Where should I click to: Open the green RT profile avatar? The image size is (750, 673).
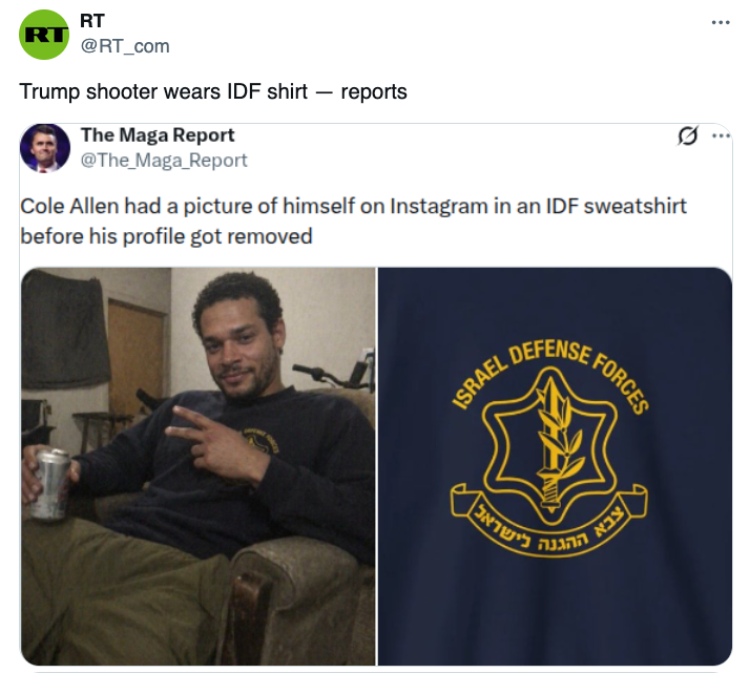click(44, 34)
